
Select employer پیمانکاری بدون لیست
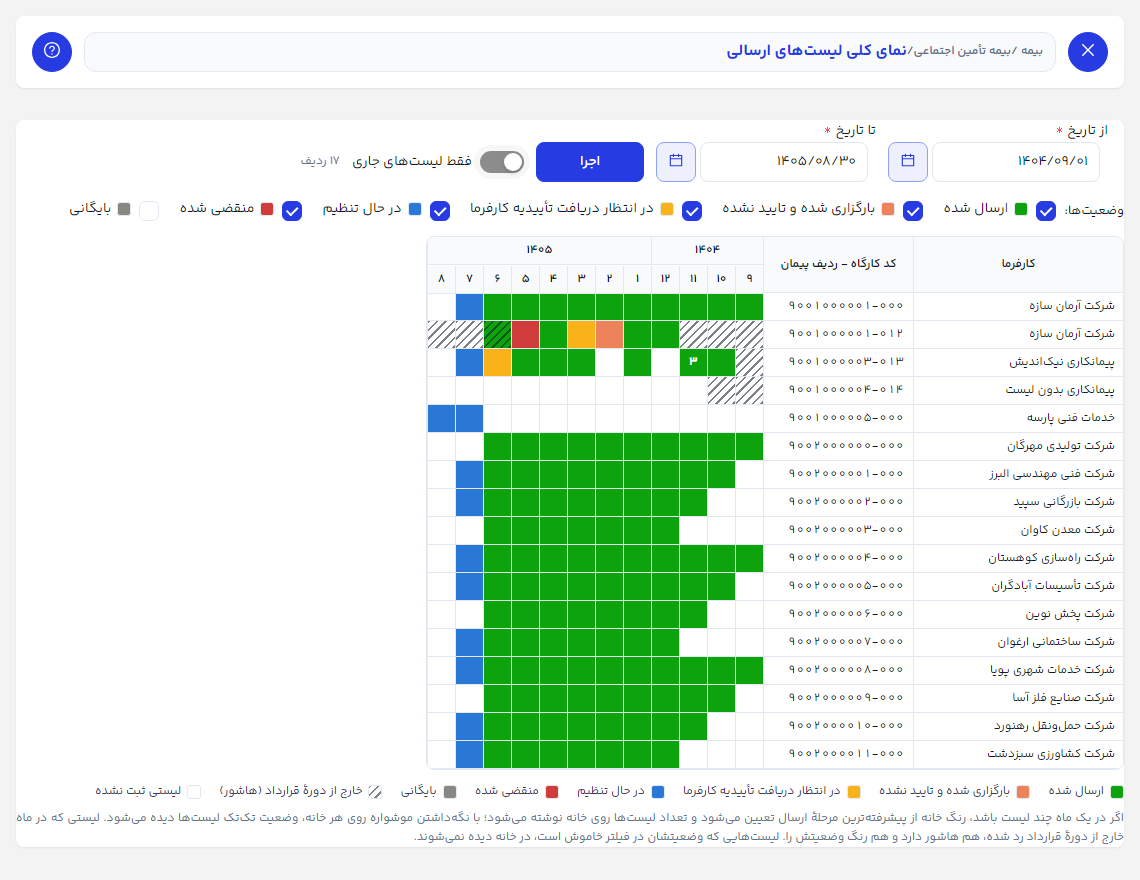1060,391
